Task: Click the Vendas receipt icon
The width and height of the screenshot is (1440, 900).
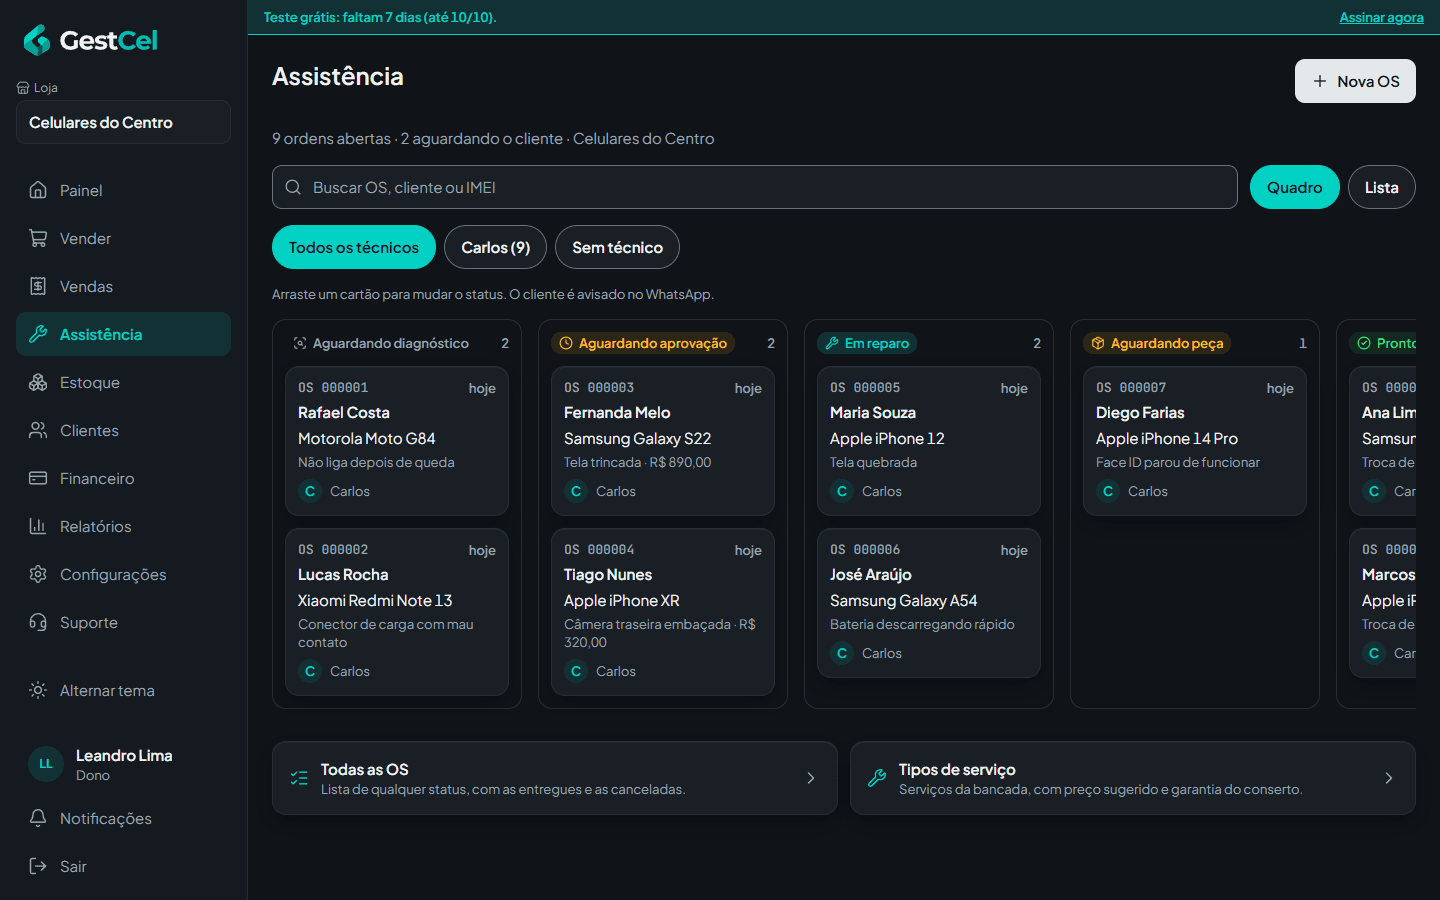Action: (x=38, y=286)
